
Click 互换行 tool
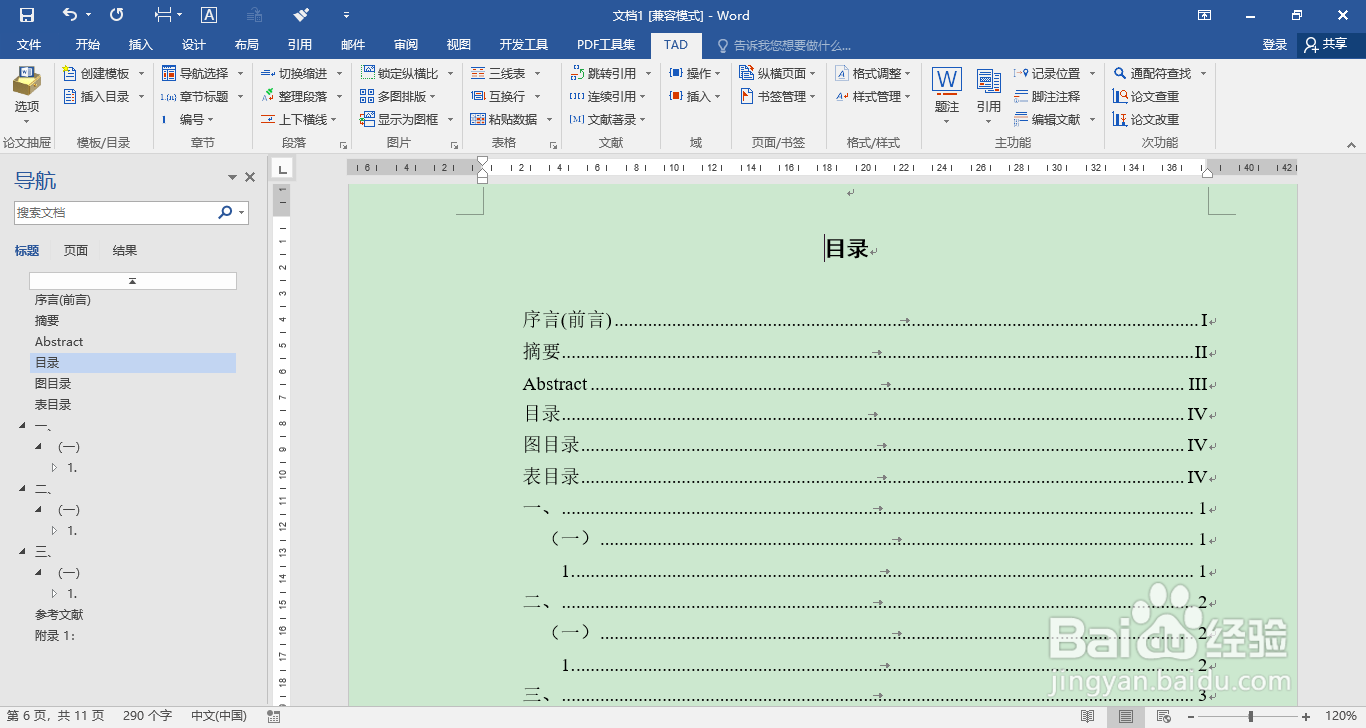click(505, 97)
